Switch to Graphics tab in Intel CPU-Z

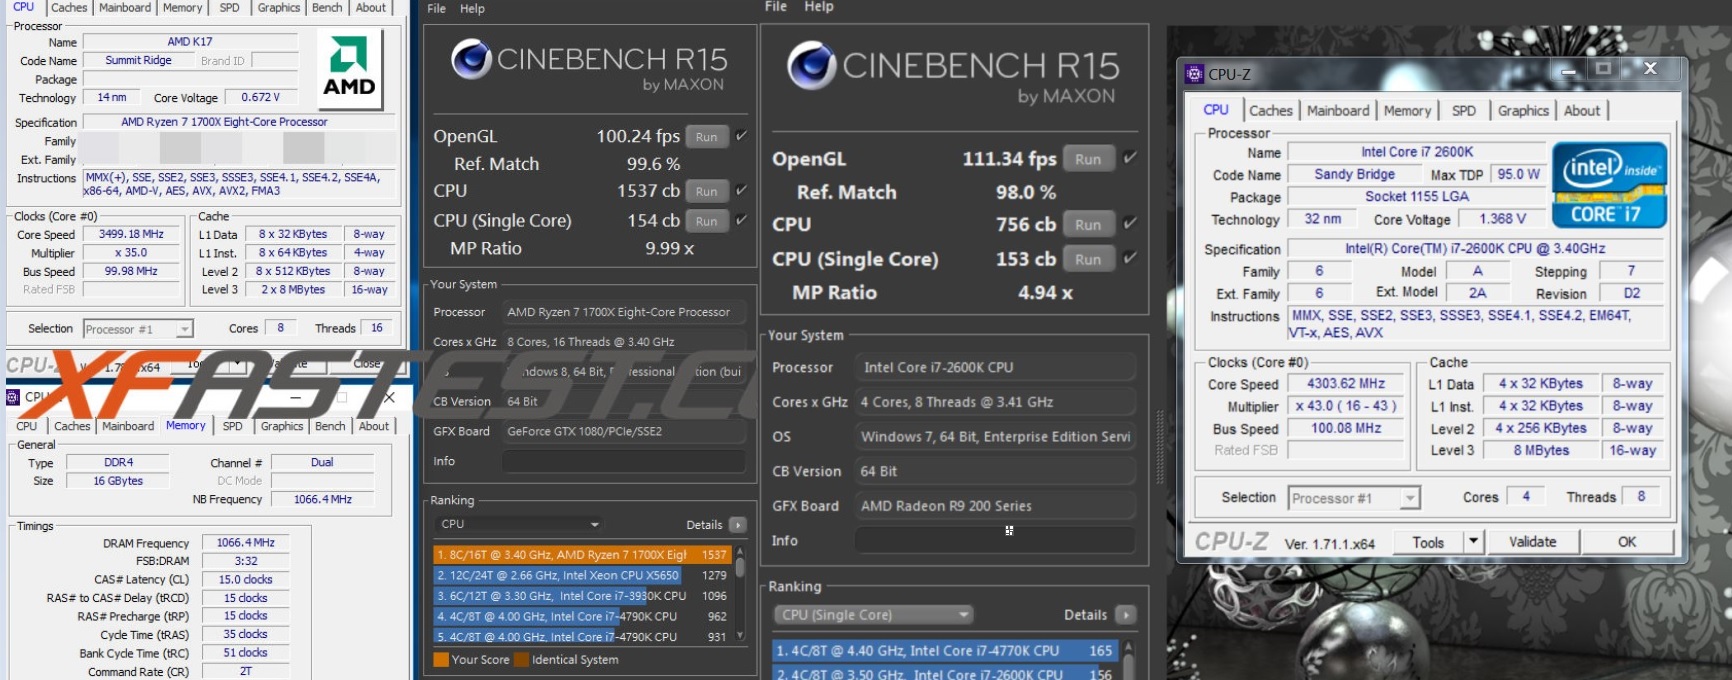click(1523, 111)
